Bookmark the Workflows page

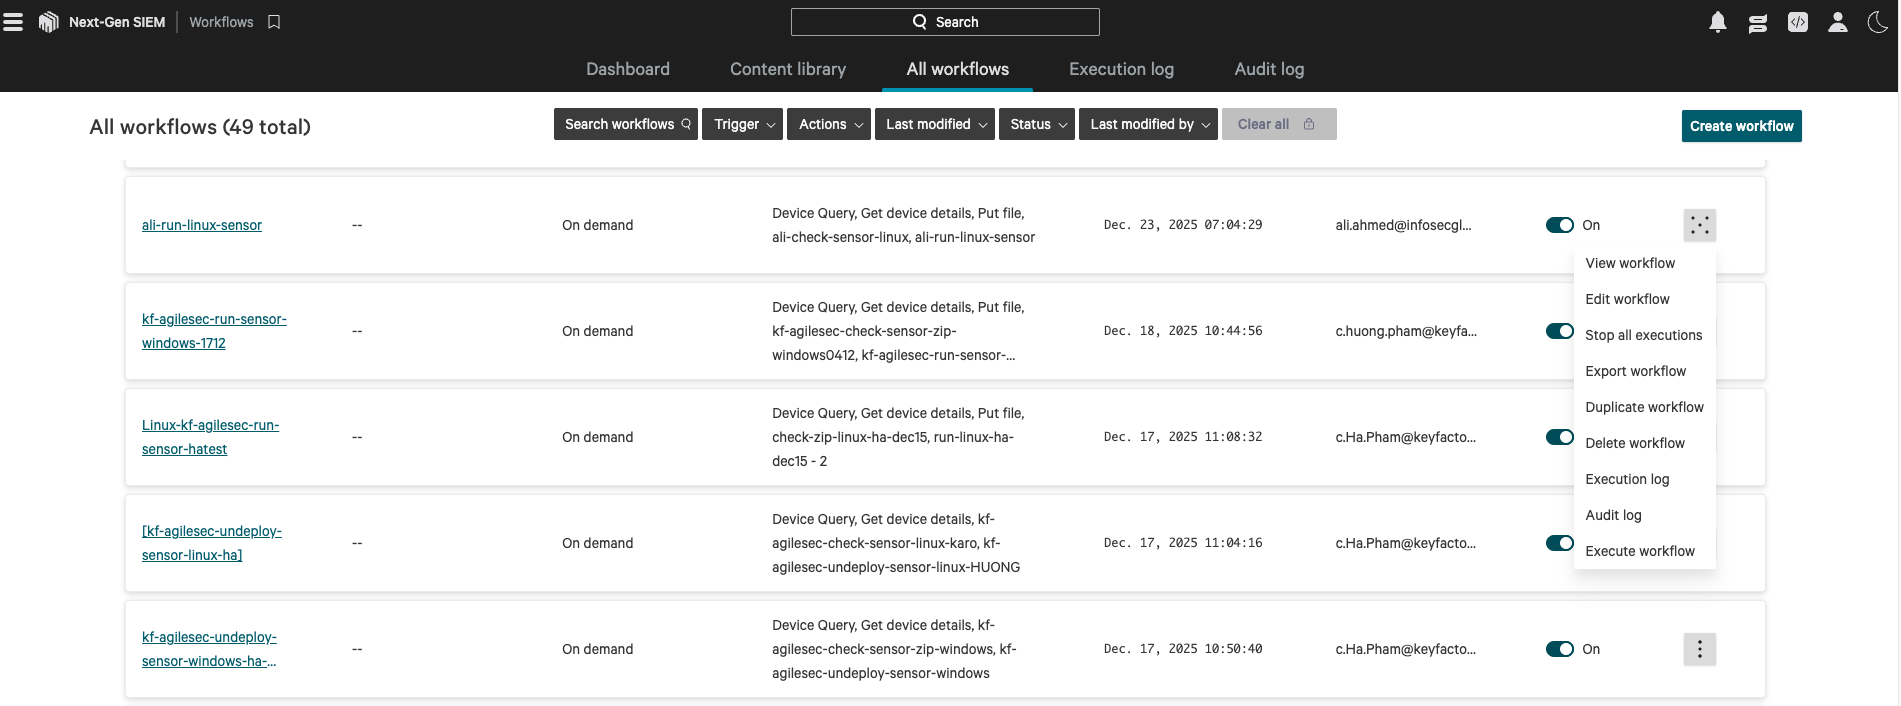pyautogui.click(x=274, y=22)
